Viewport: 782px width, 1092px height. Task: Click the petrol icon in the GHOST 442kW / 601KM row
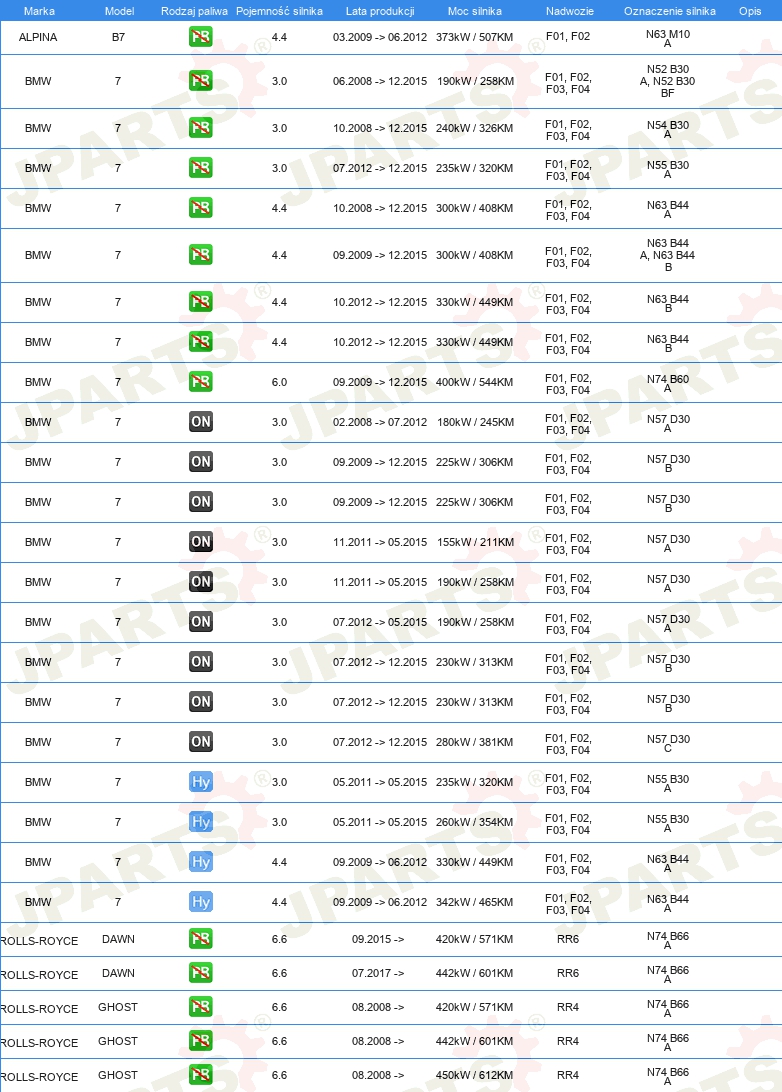click(201, 1041)
